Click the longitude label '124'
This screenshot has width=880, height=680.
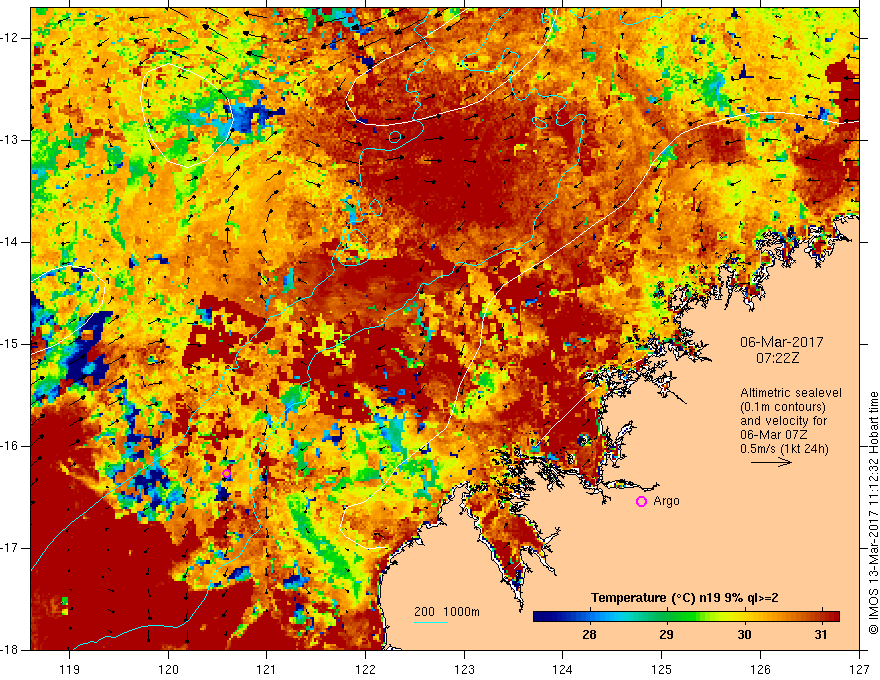click(x=563, y=669)
